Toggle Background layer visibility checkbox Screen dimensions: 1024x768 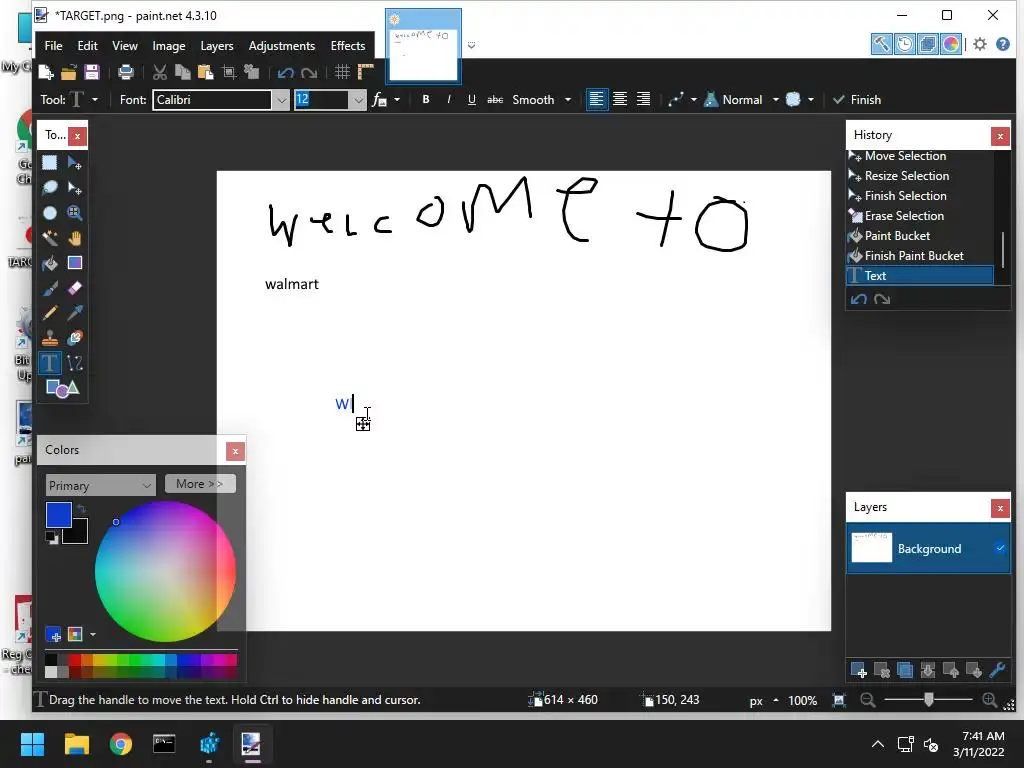click(x=1000, y=548)
